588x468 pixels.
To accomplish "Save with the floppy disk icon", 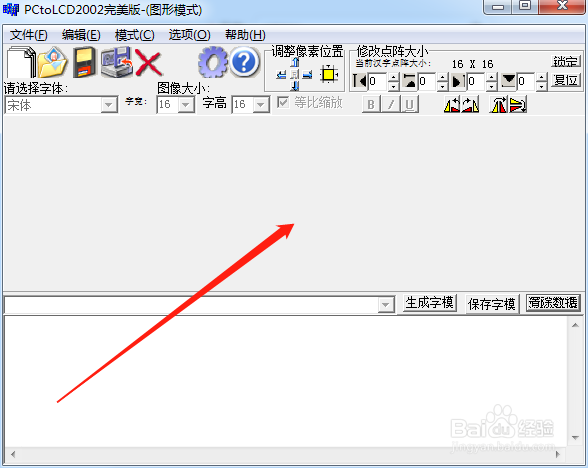I will pos(84,62).
